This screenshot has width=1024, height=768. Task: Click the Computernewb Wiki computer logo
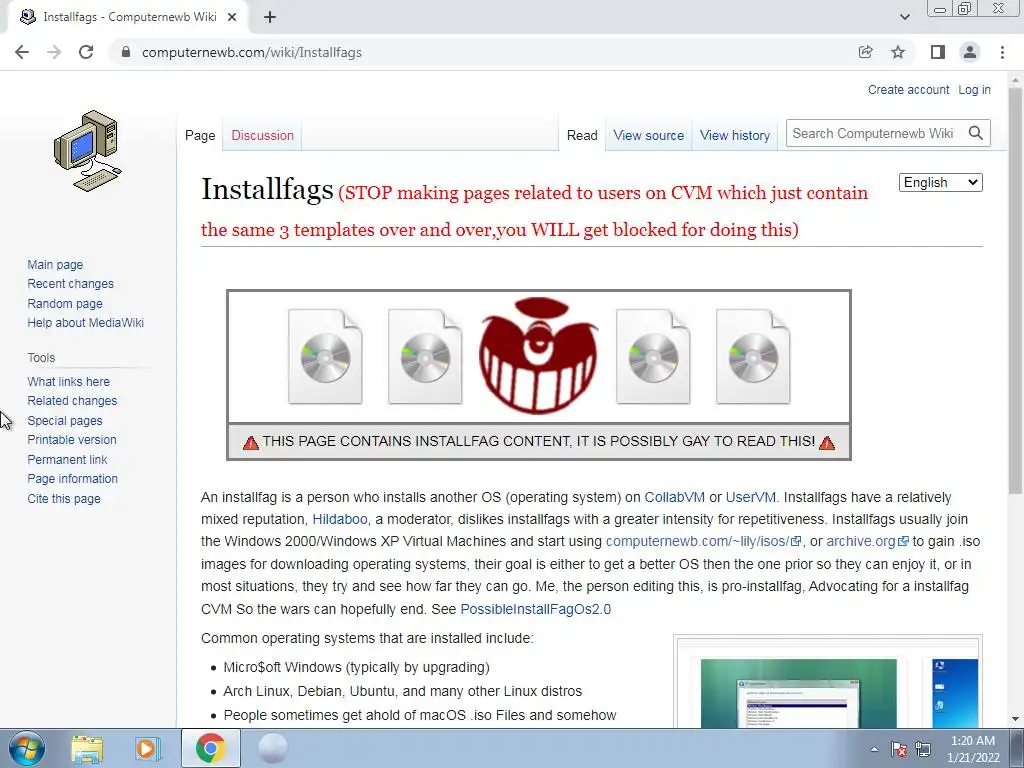88,151
